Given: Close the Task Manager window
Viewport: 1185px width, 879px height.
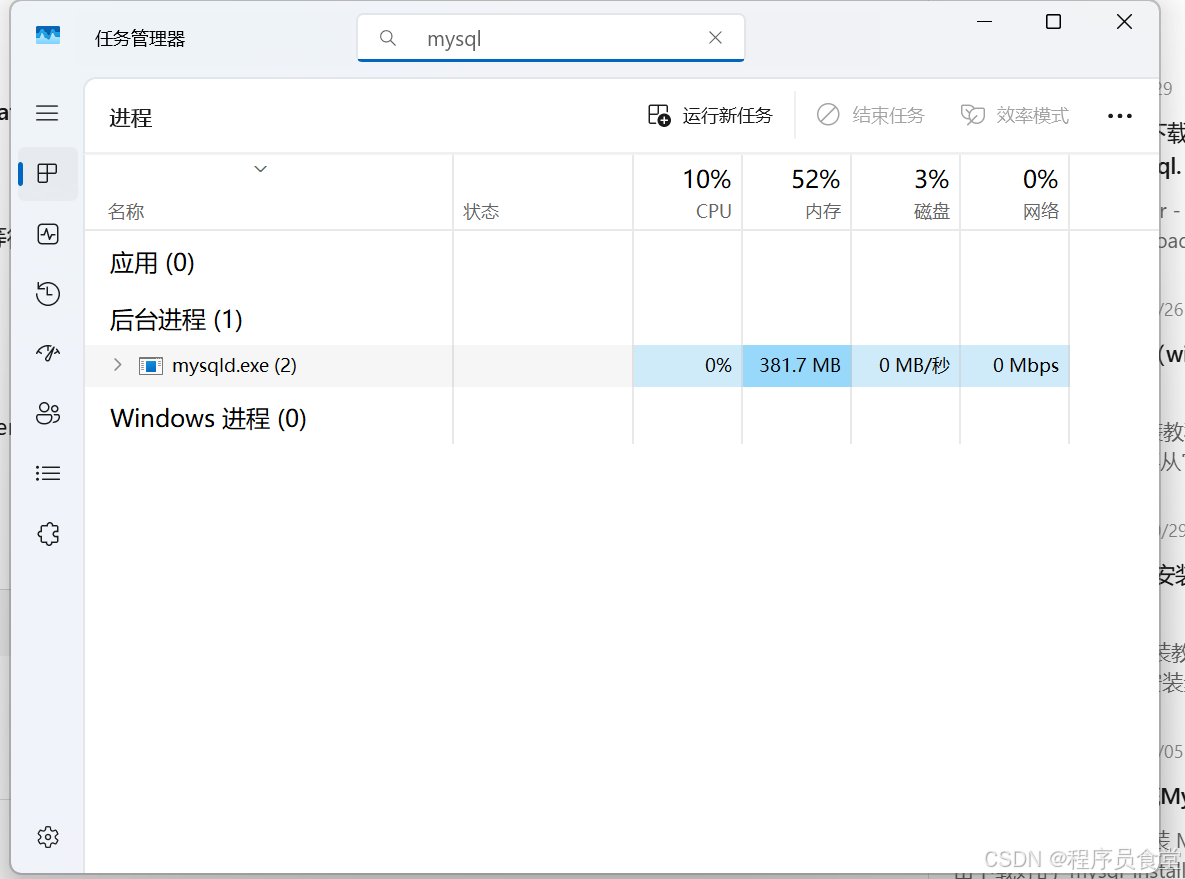Looking at the screenshot, I should (1125, 22).
